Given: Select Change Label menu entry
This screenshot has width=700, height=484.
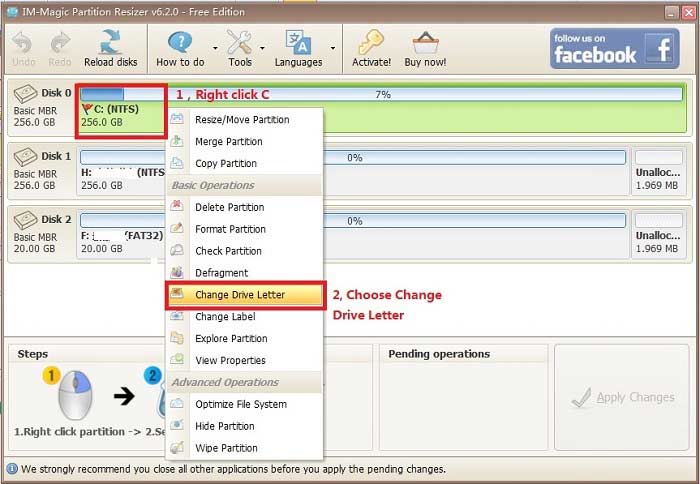Looking at the screenshot, I should click(x=244, y=317).
